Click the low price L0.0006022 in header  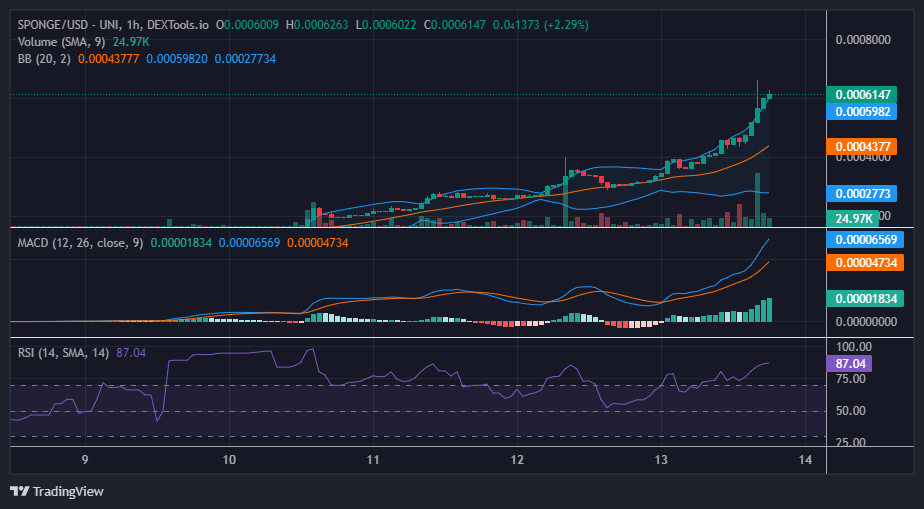388,25
